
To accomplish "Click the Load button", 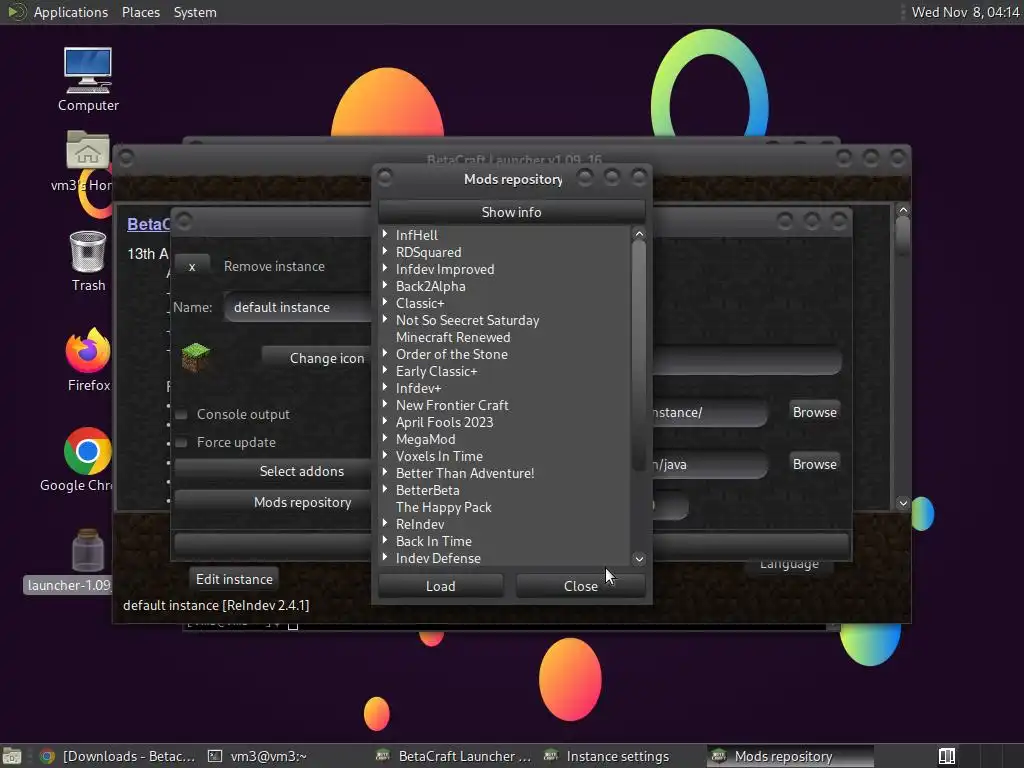I will 441,586.
